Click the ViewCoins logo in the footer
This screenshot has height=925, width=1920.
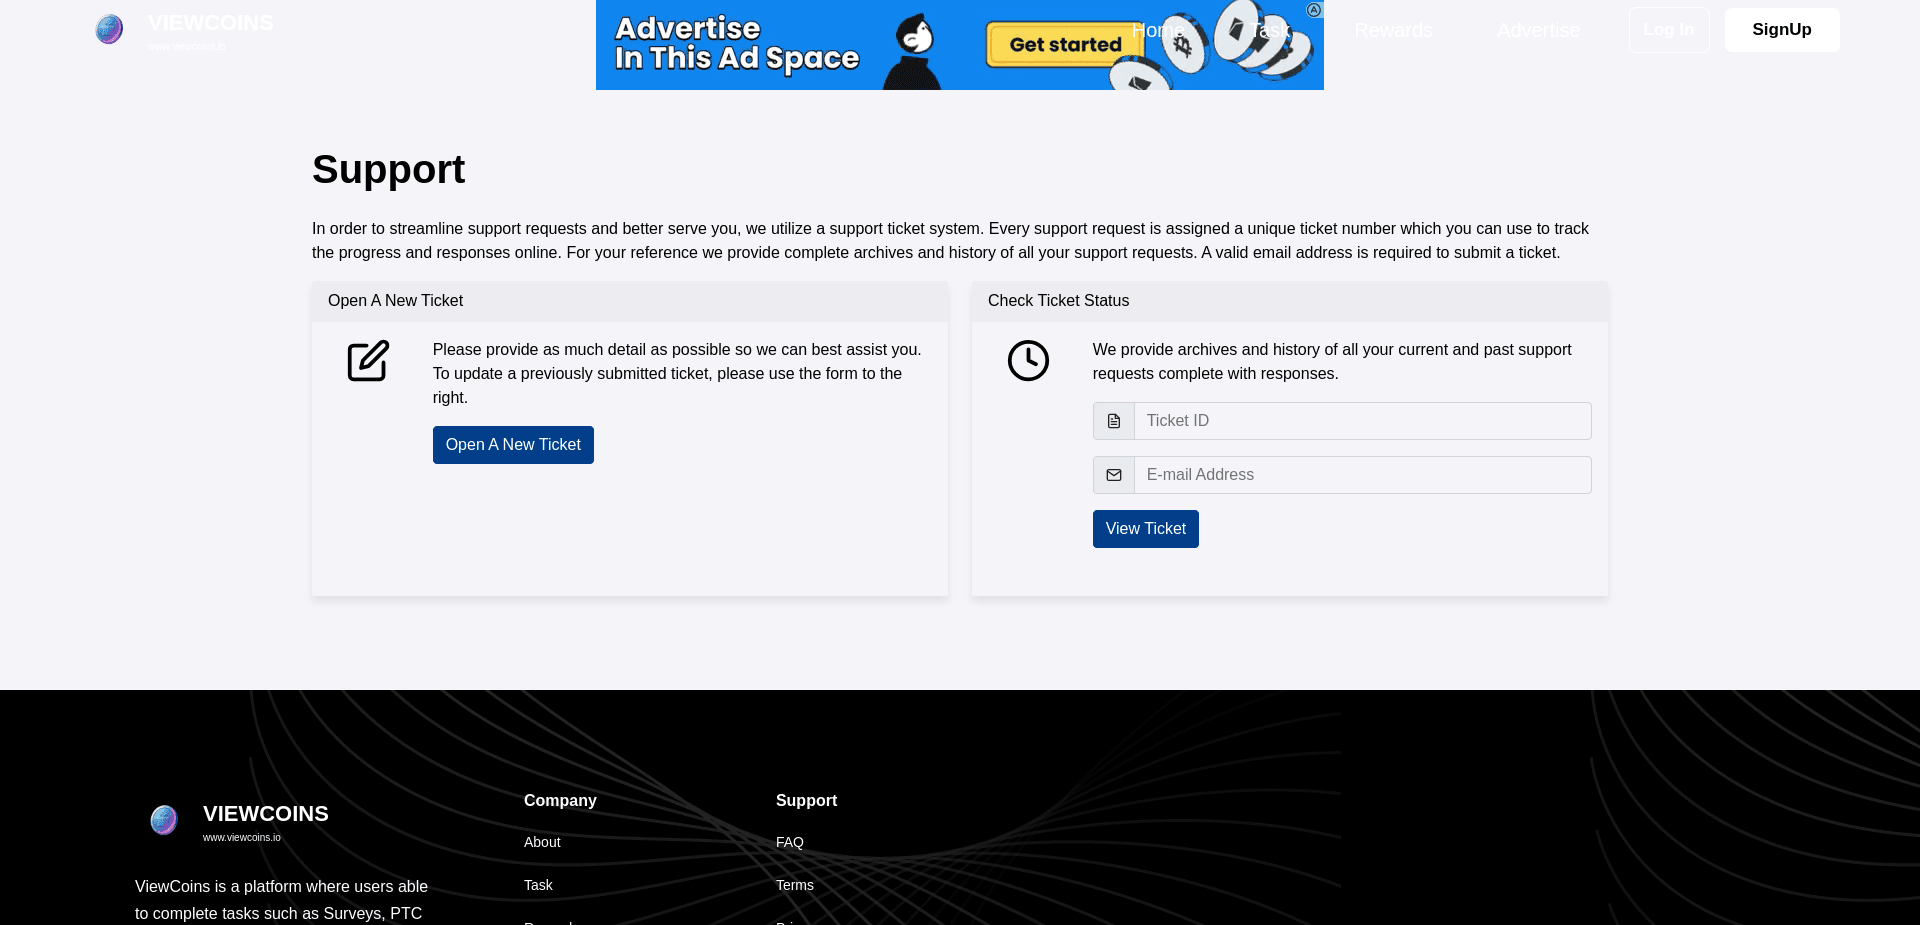coord(163,819)
